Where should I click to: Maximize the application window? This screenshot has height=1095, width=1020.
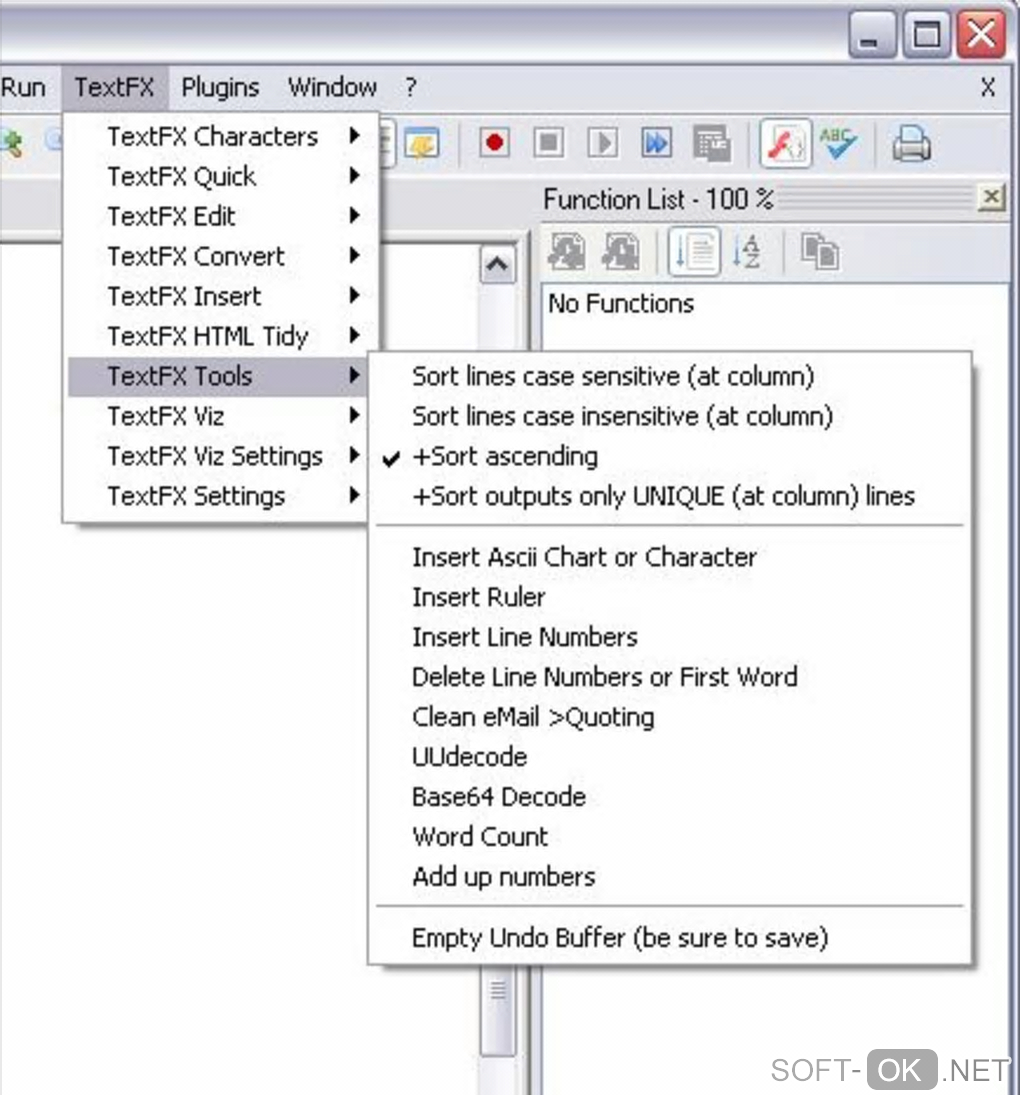pos(926,34)
